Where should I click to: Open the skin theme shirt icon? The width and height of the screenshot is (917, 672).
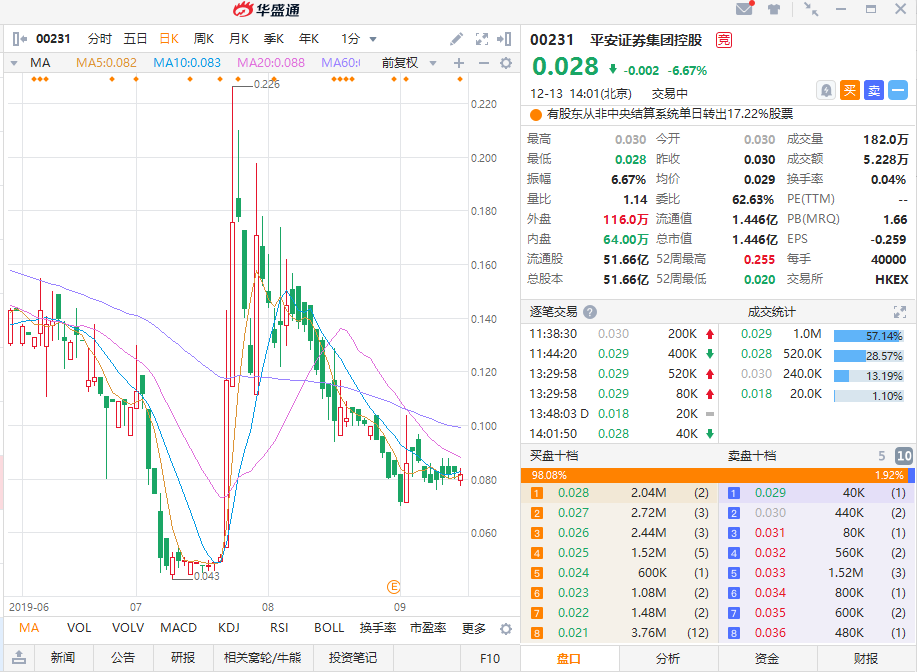(774, 10)
